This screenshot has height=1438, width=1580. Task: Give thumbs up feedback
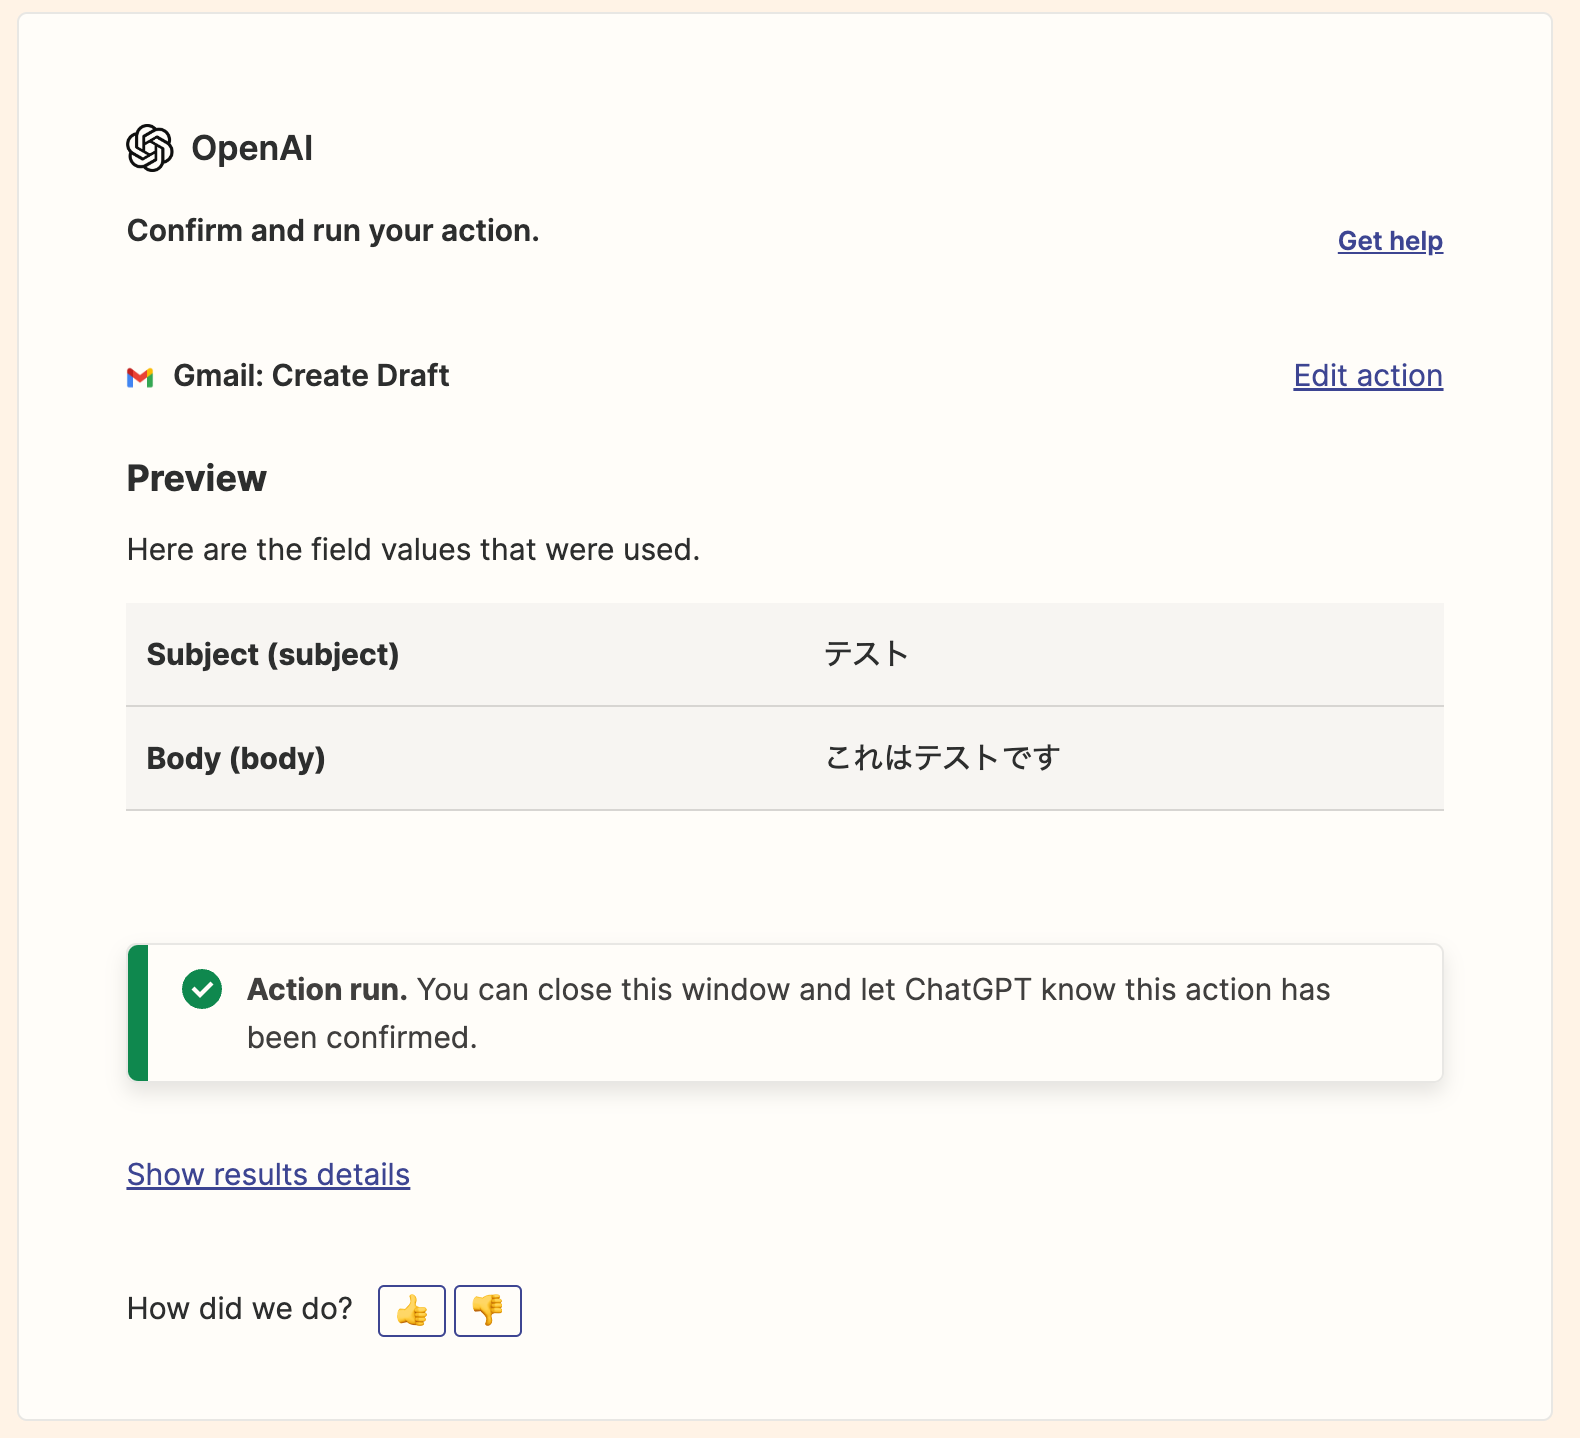[412, 1310]
